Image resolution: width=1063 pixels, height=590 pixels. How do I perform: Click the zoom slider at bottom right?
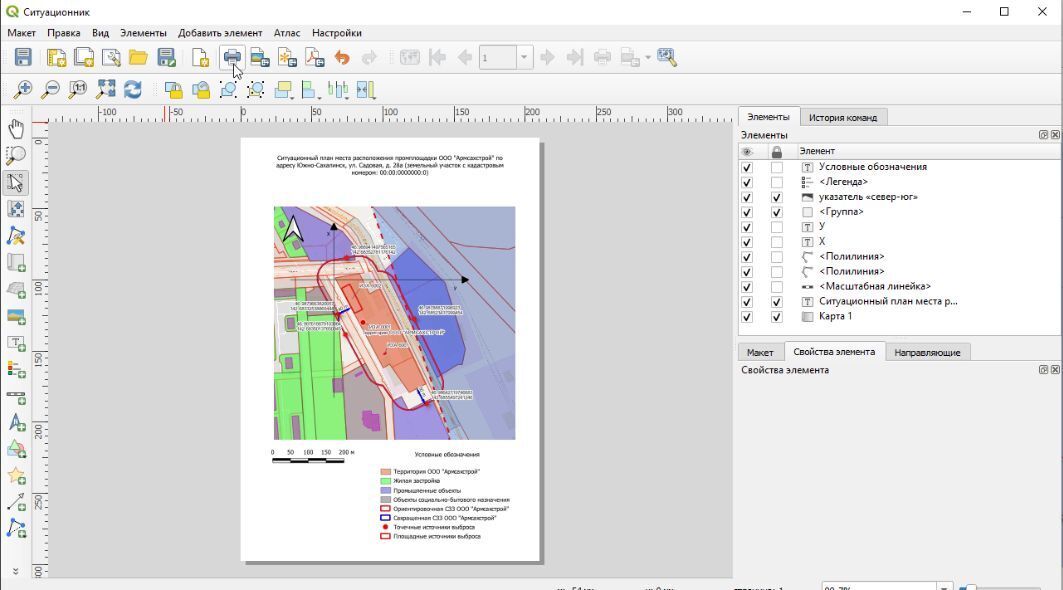pyautogui.click(x=968, y=587)
